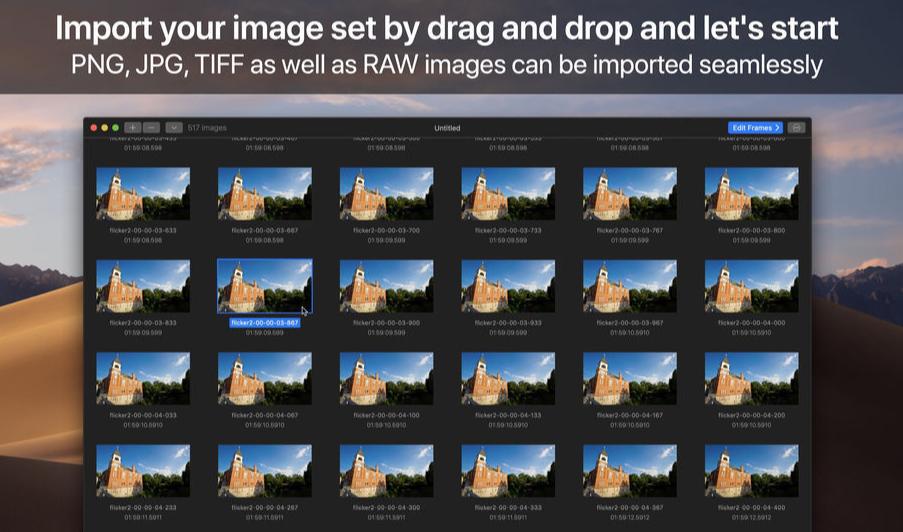
Task: Click the flicker2-00-00-03-867 filename label
Action: (x=265, y=323)
